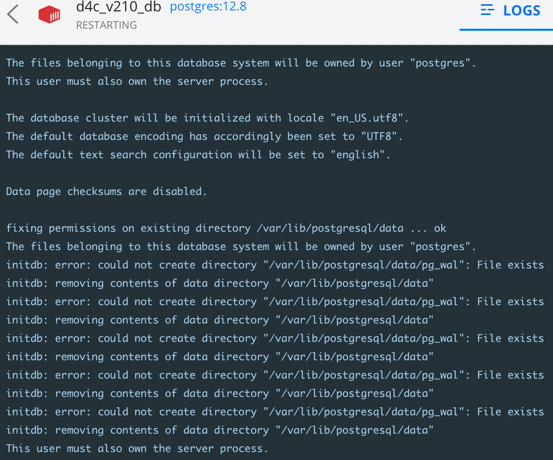Select the Data page checksums disabled line
This screenshot has height=460, width=553.
coord(106,191)
